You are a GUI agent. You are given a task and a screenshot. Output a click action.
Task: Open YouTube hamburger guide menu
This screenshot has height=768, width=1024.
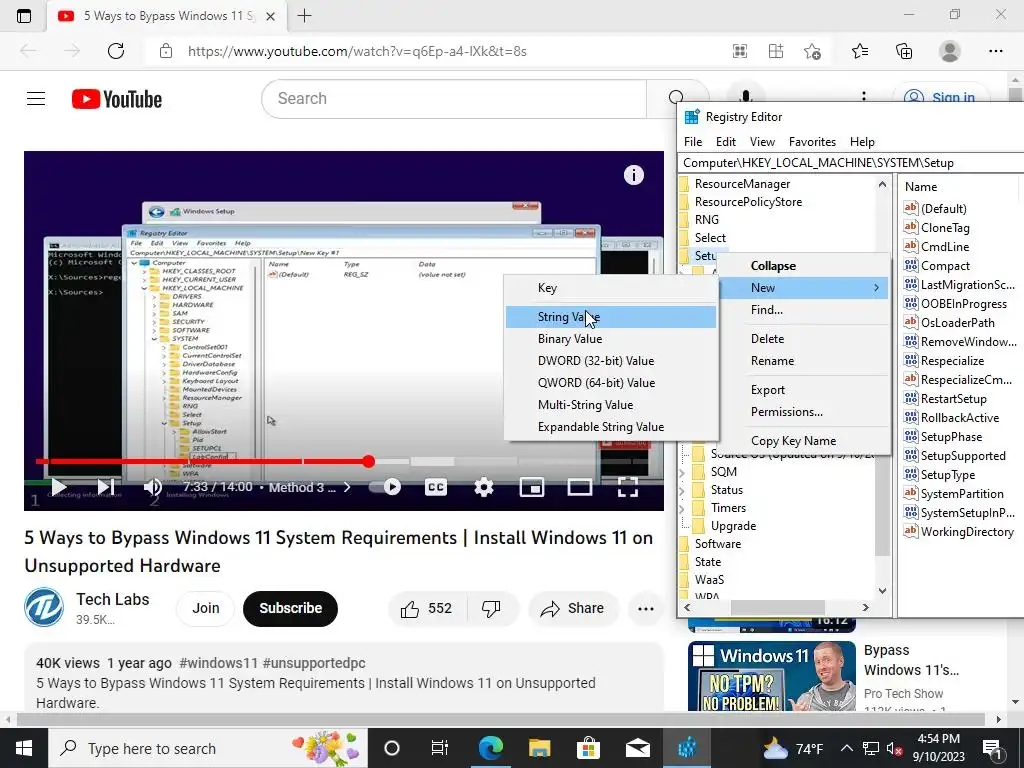pos(36,99)
